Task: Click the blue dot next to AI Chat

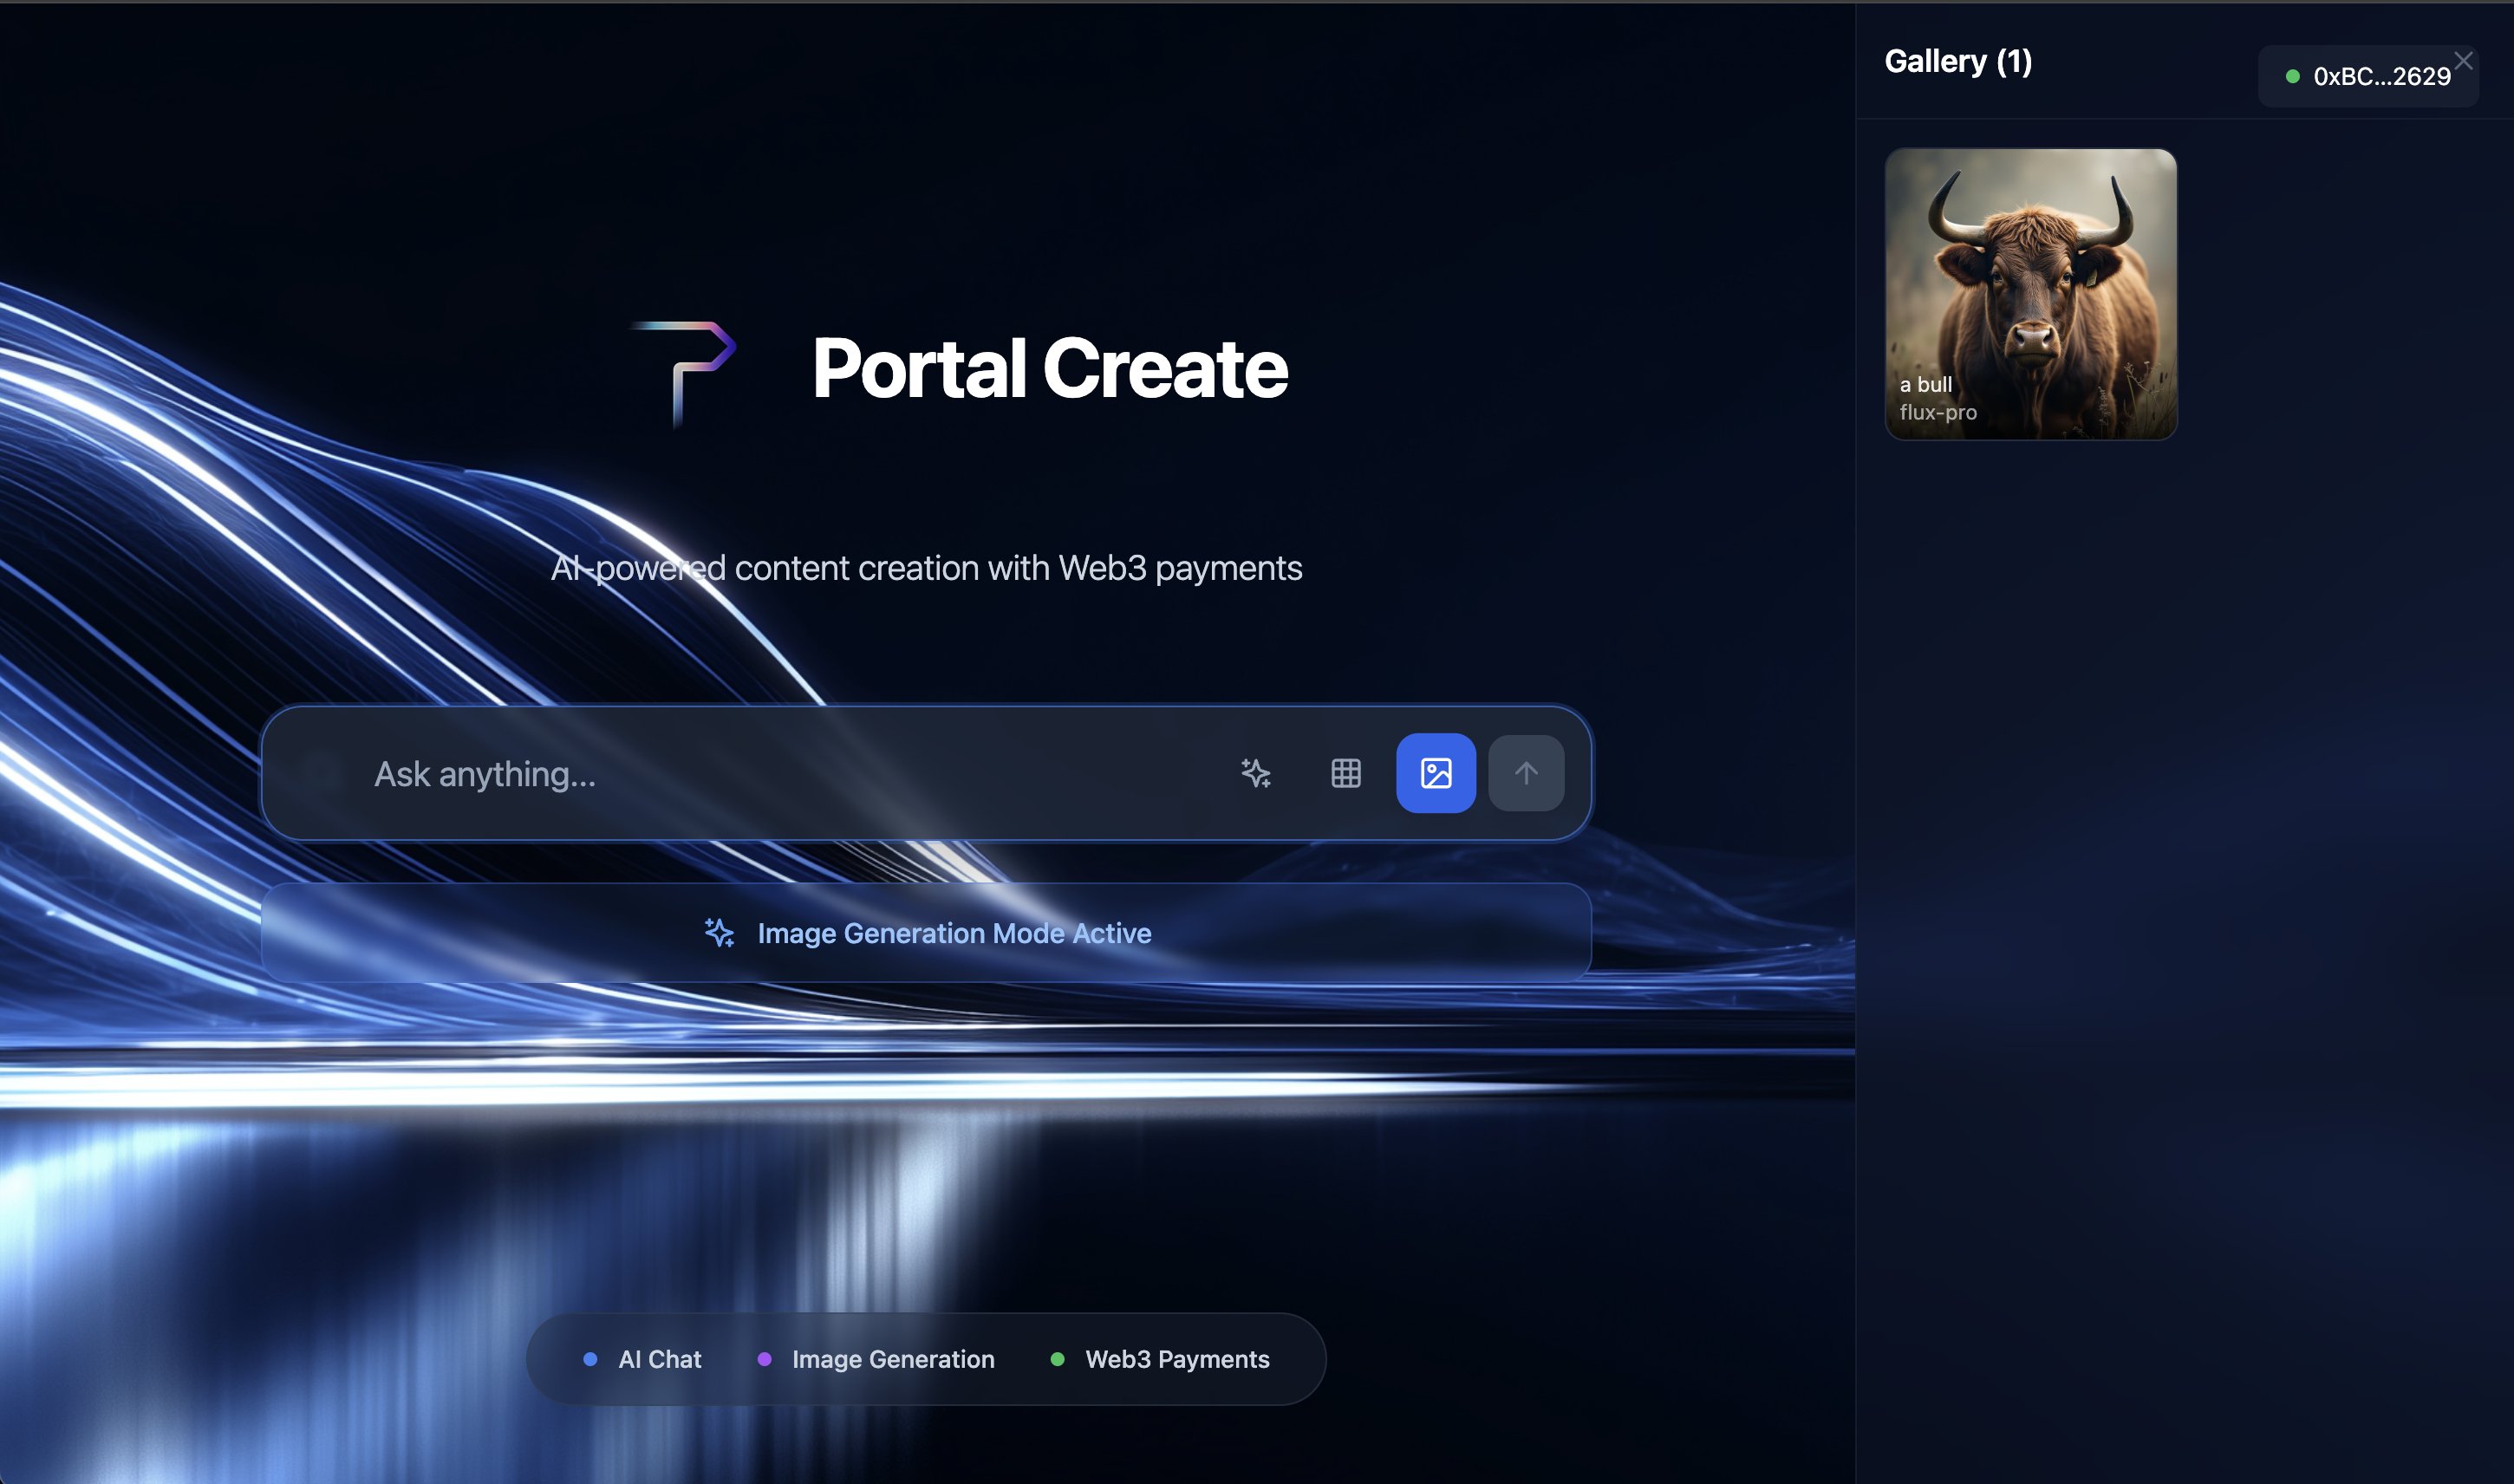Action: click(590, 1359)
